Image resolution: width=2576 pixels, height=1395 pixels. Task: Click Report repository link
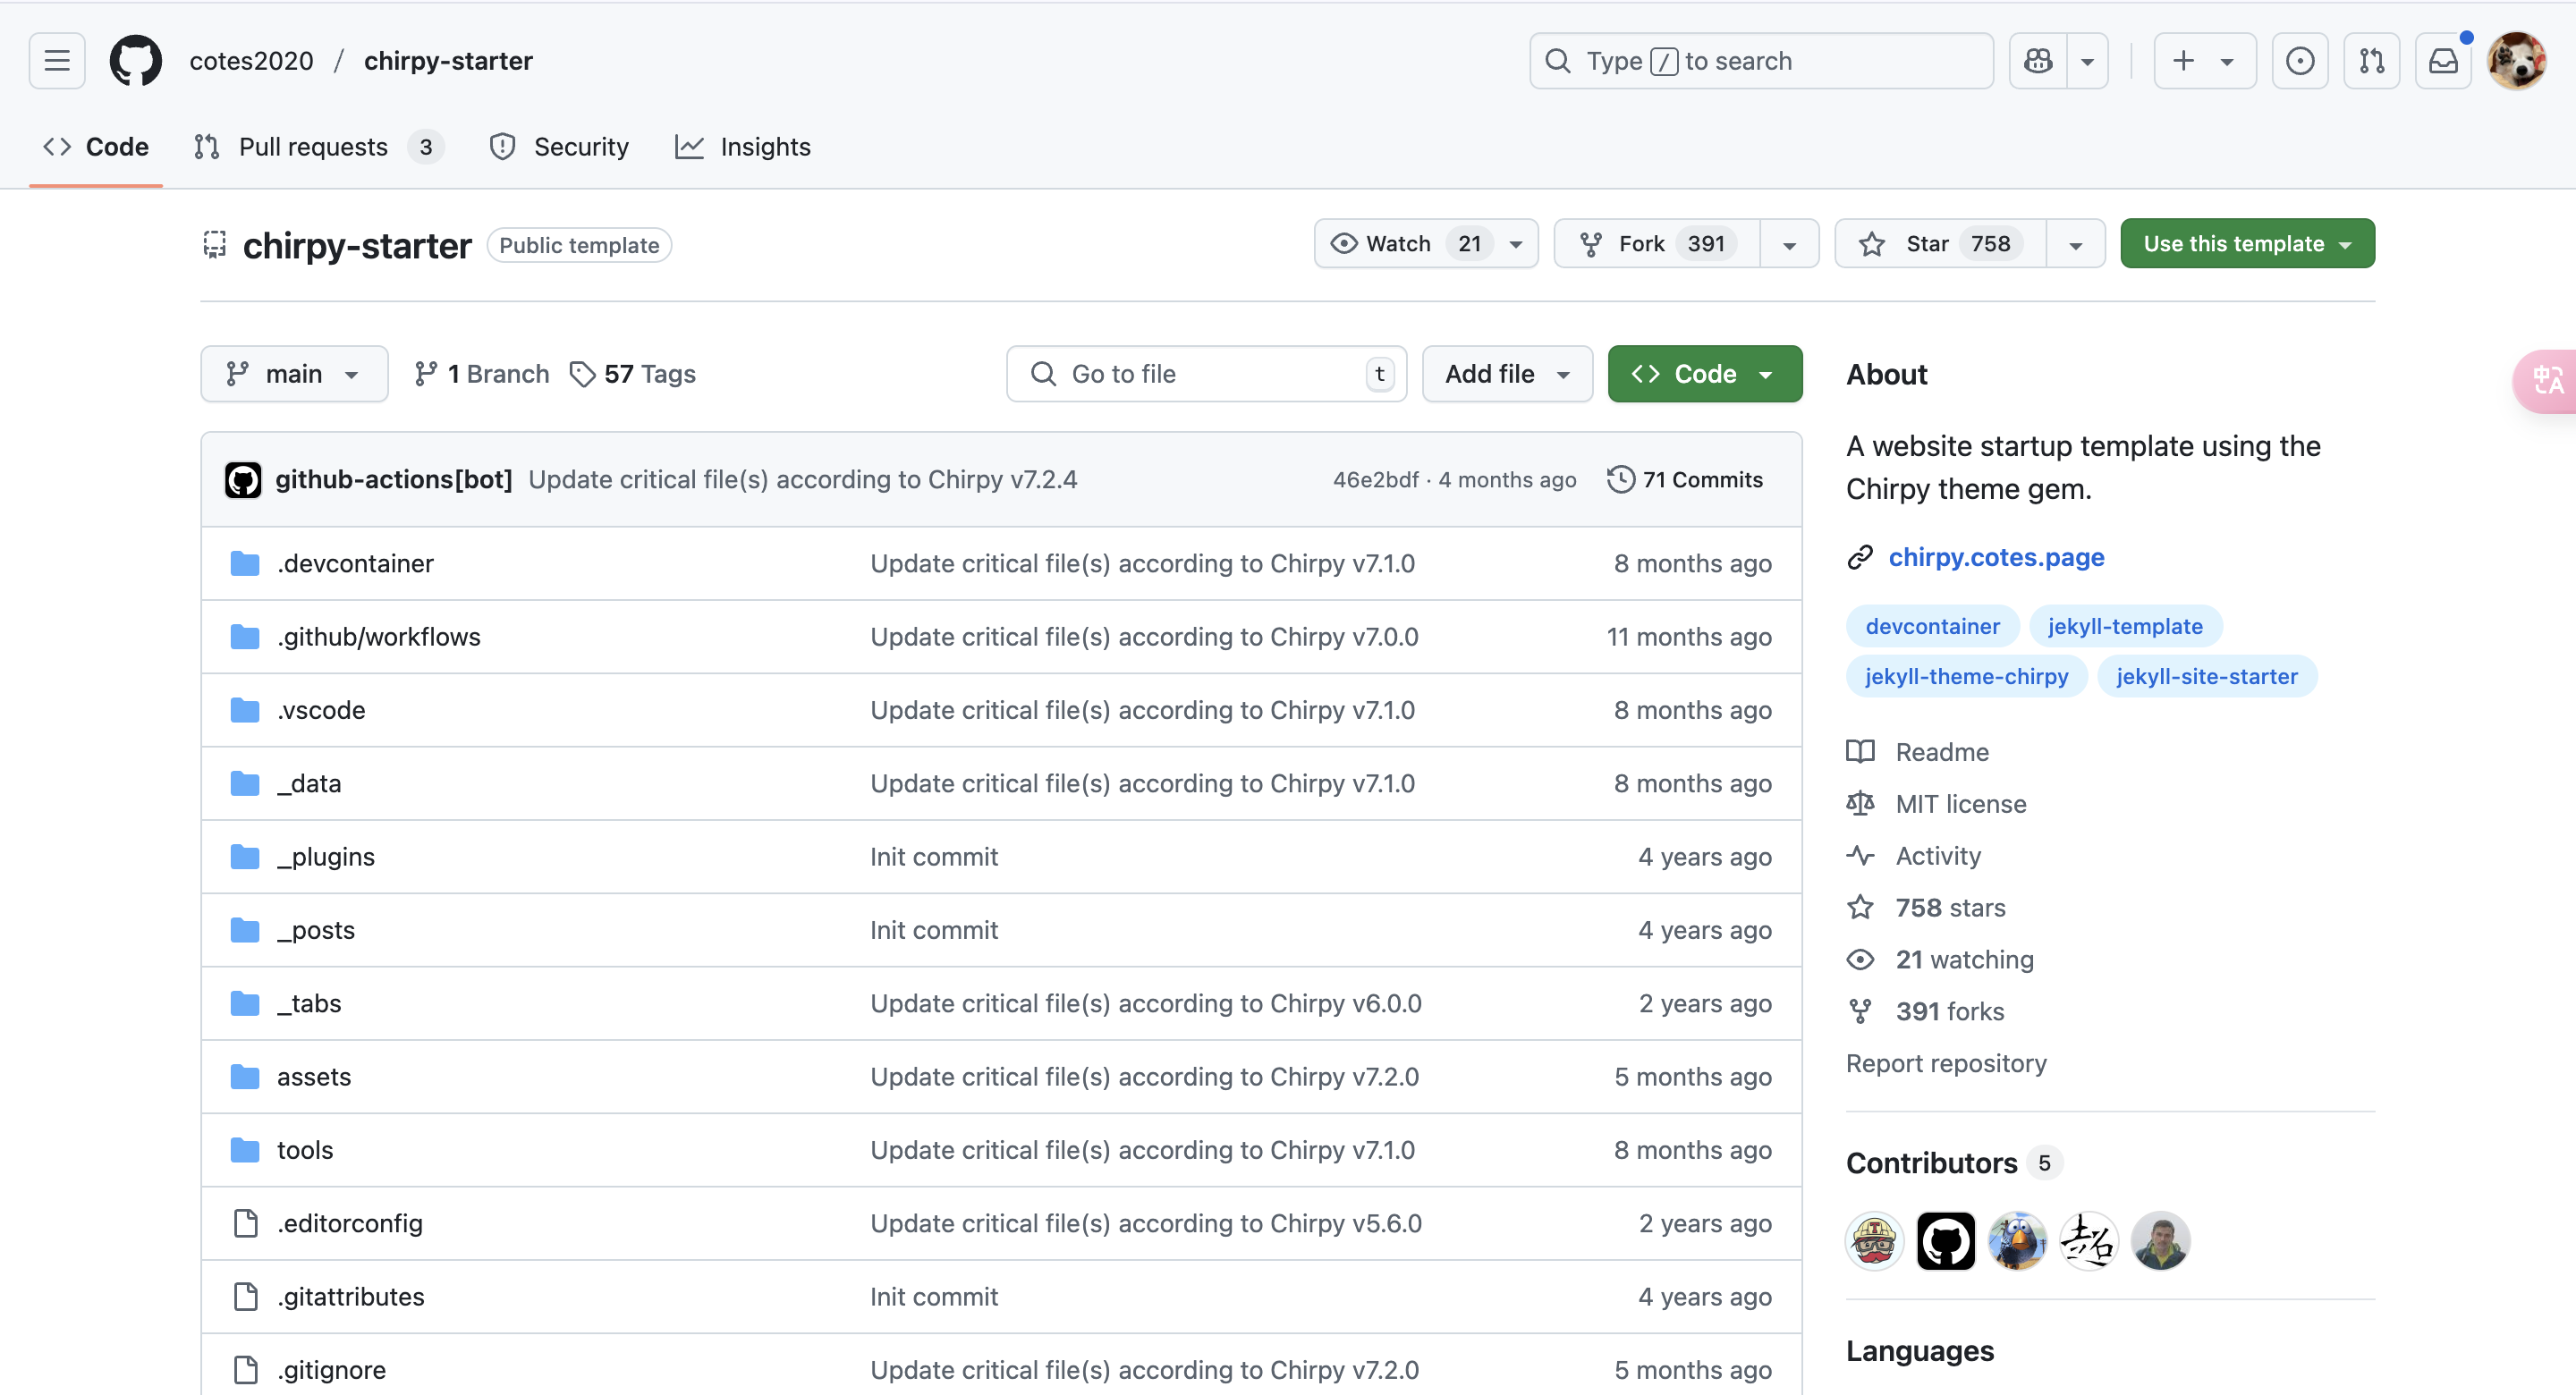pyautogui.click(x=1946, y=1063)
